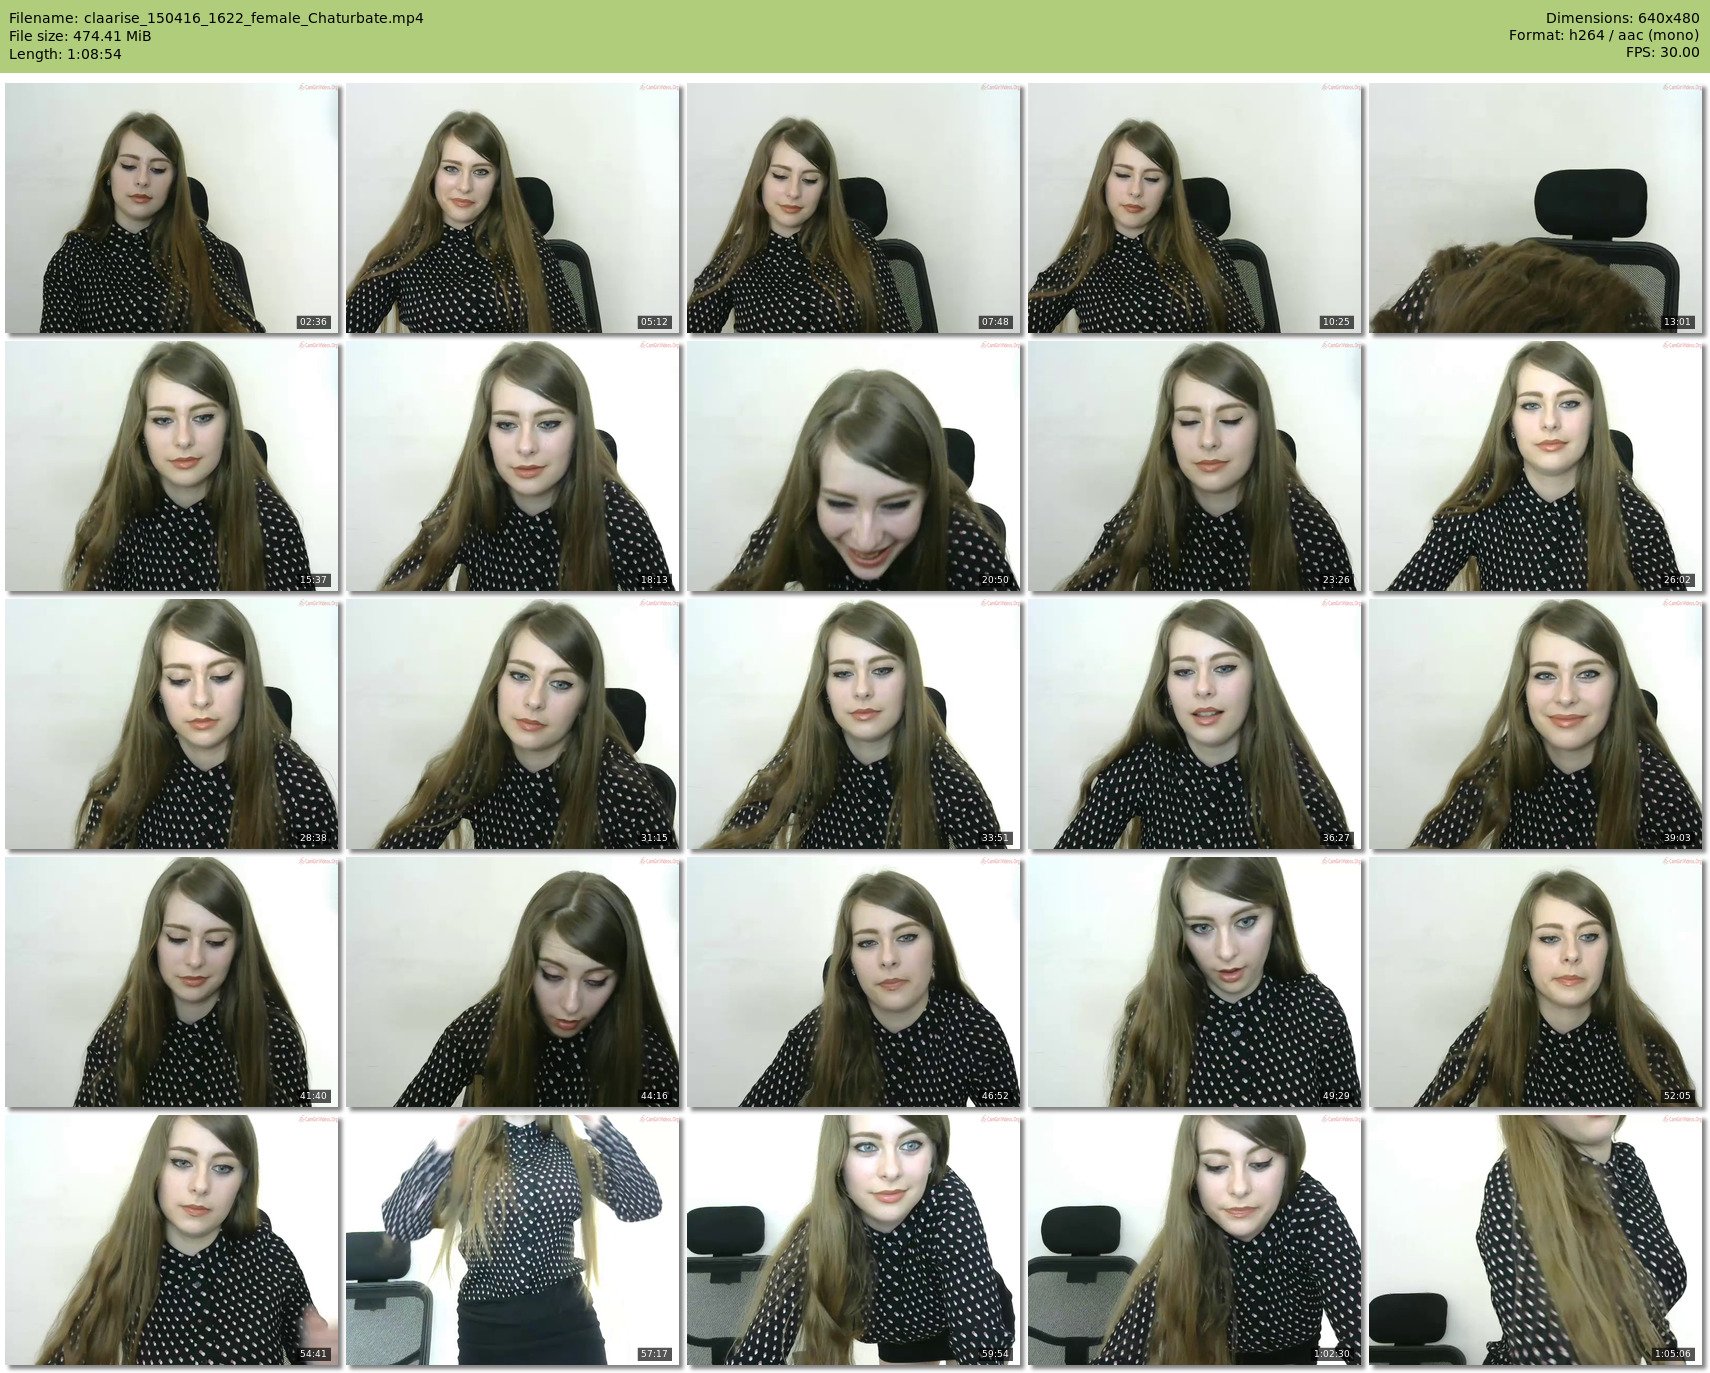
Task: Click the thumbnail marked 41:40
Action: (172, 982)
